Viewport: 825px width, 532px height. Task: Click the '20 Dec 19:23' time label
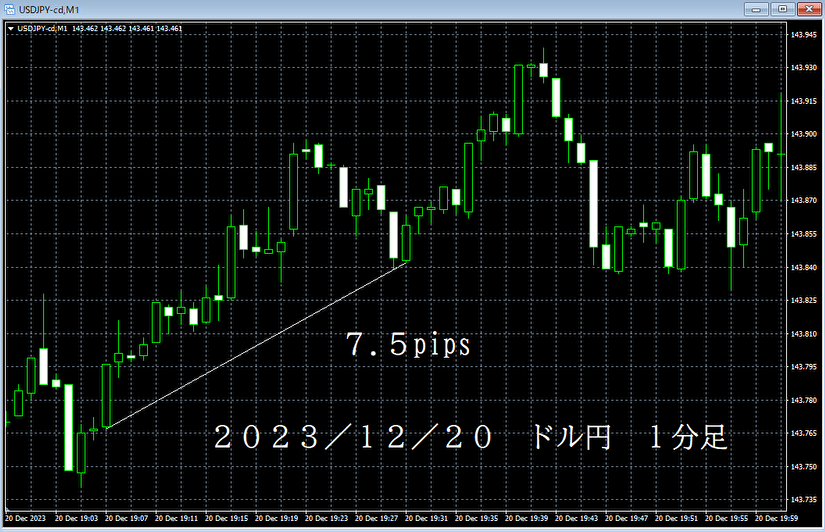[x=326, y=518]
